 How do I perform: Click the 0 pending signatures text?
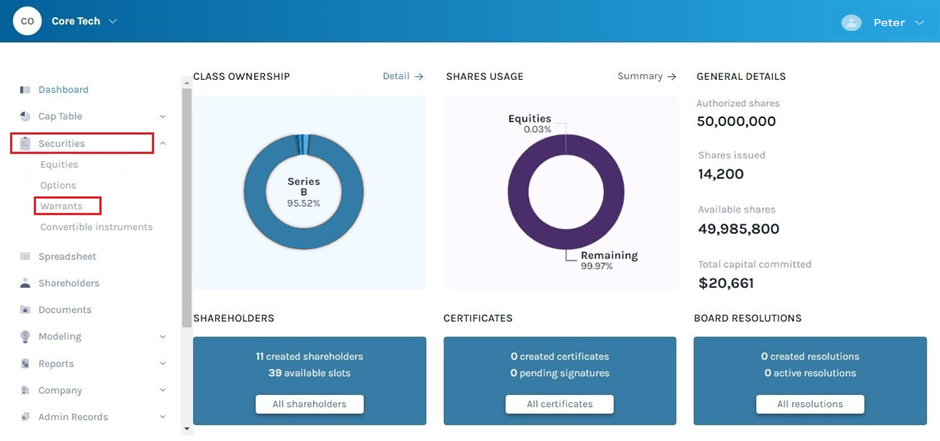pos(559,373)
